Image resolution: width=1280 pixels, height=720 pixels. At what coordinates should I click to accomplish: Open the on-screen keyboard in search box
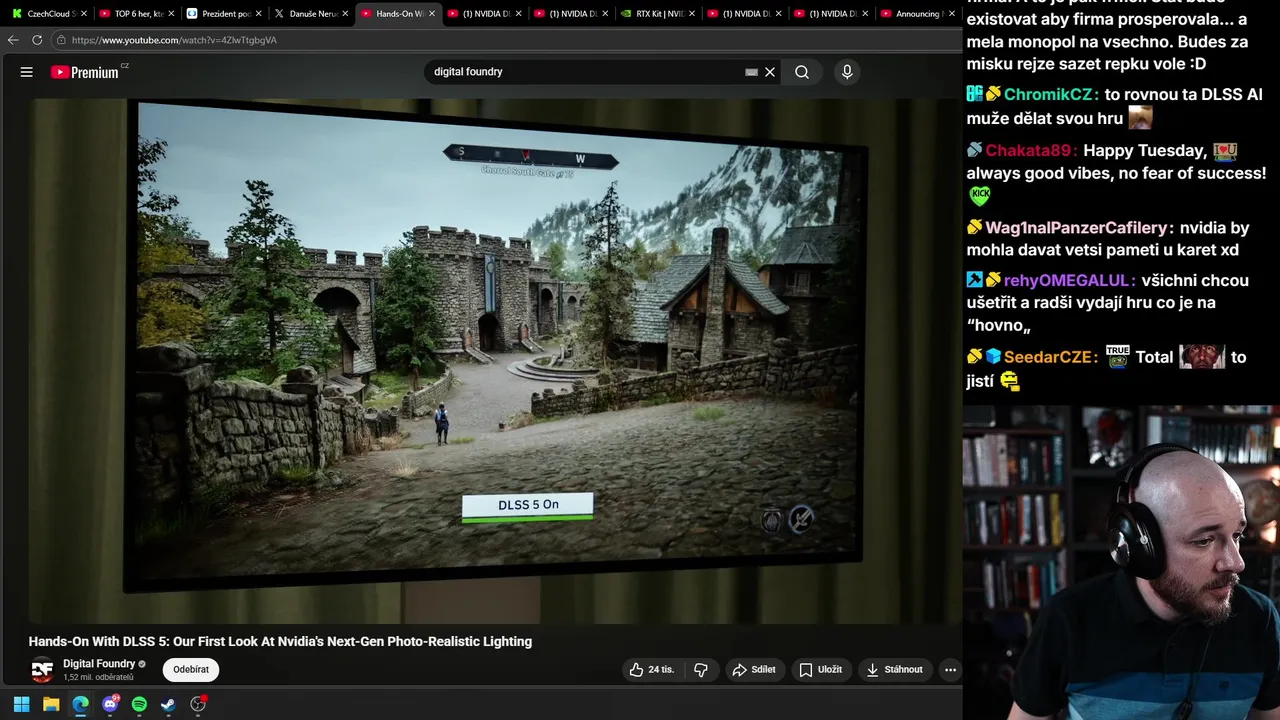coord(751,72)
